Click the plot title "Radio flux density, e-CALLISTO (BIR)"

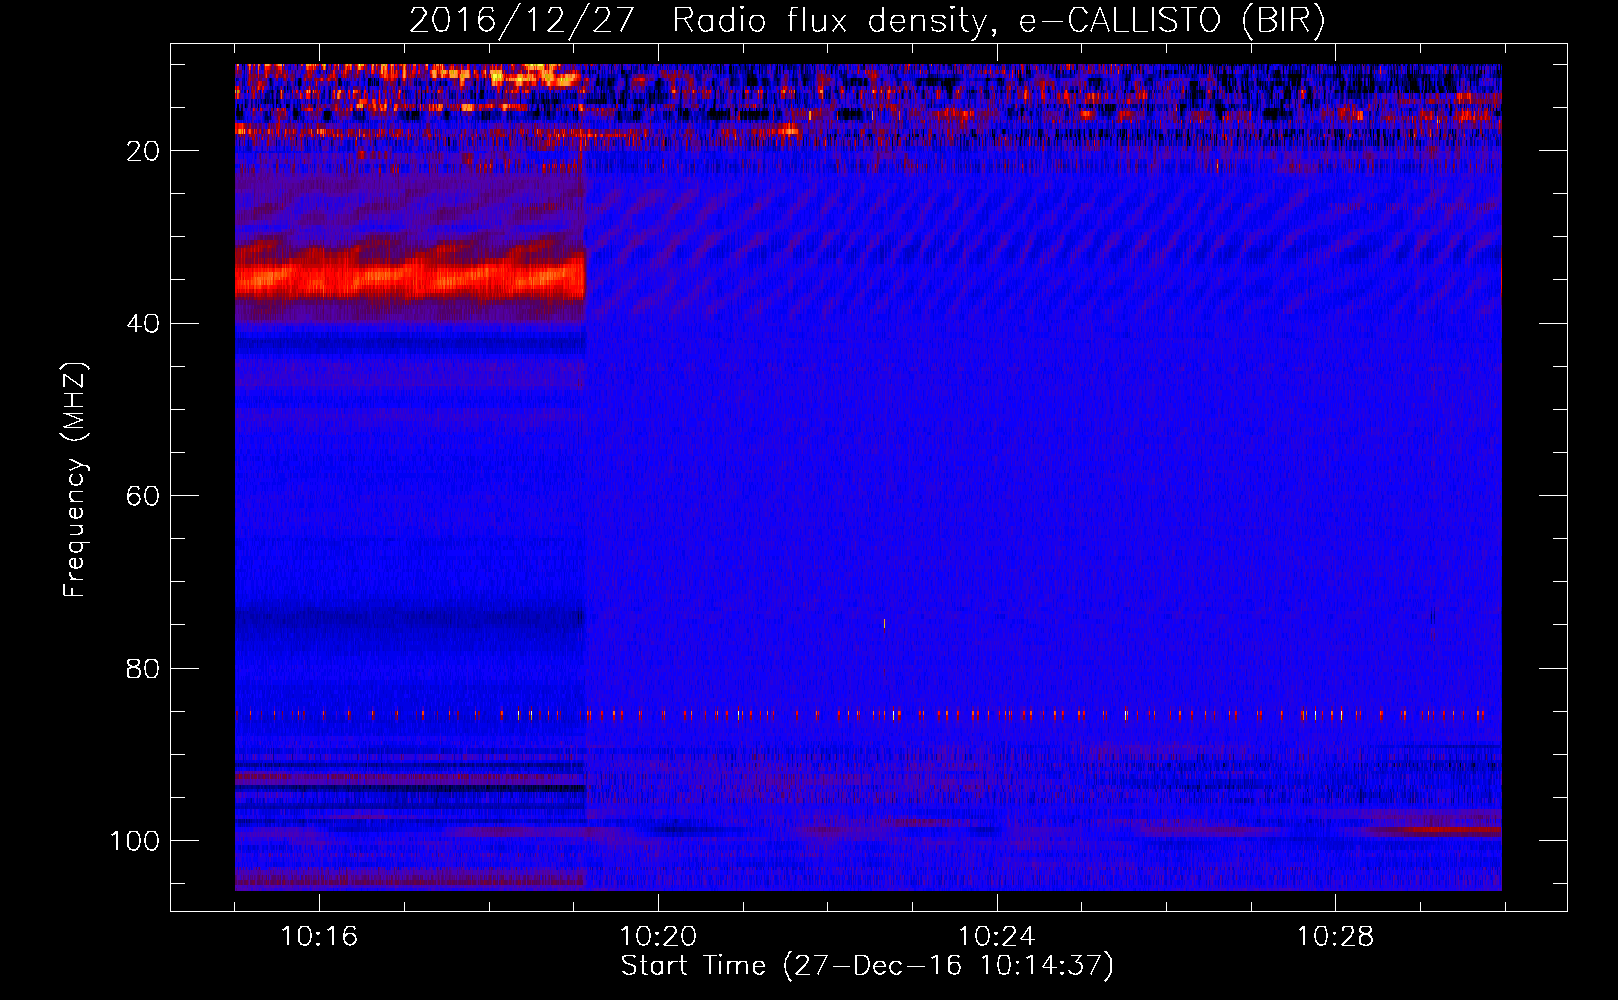(x=998, y=21)
